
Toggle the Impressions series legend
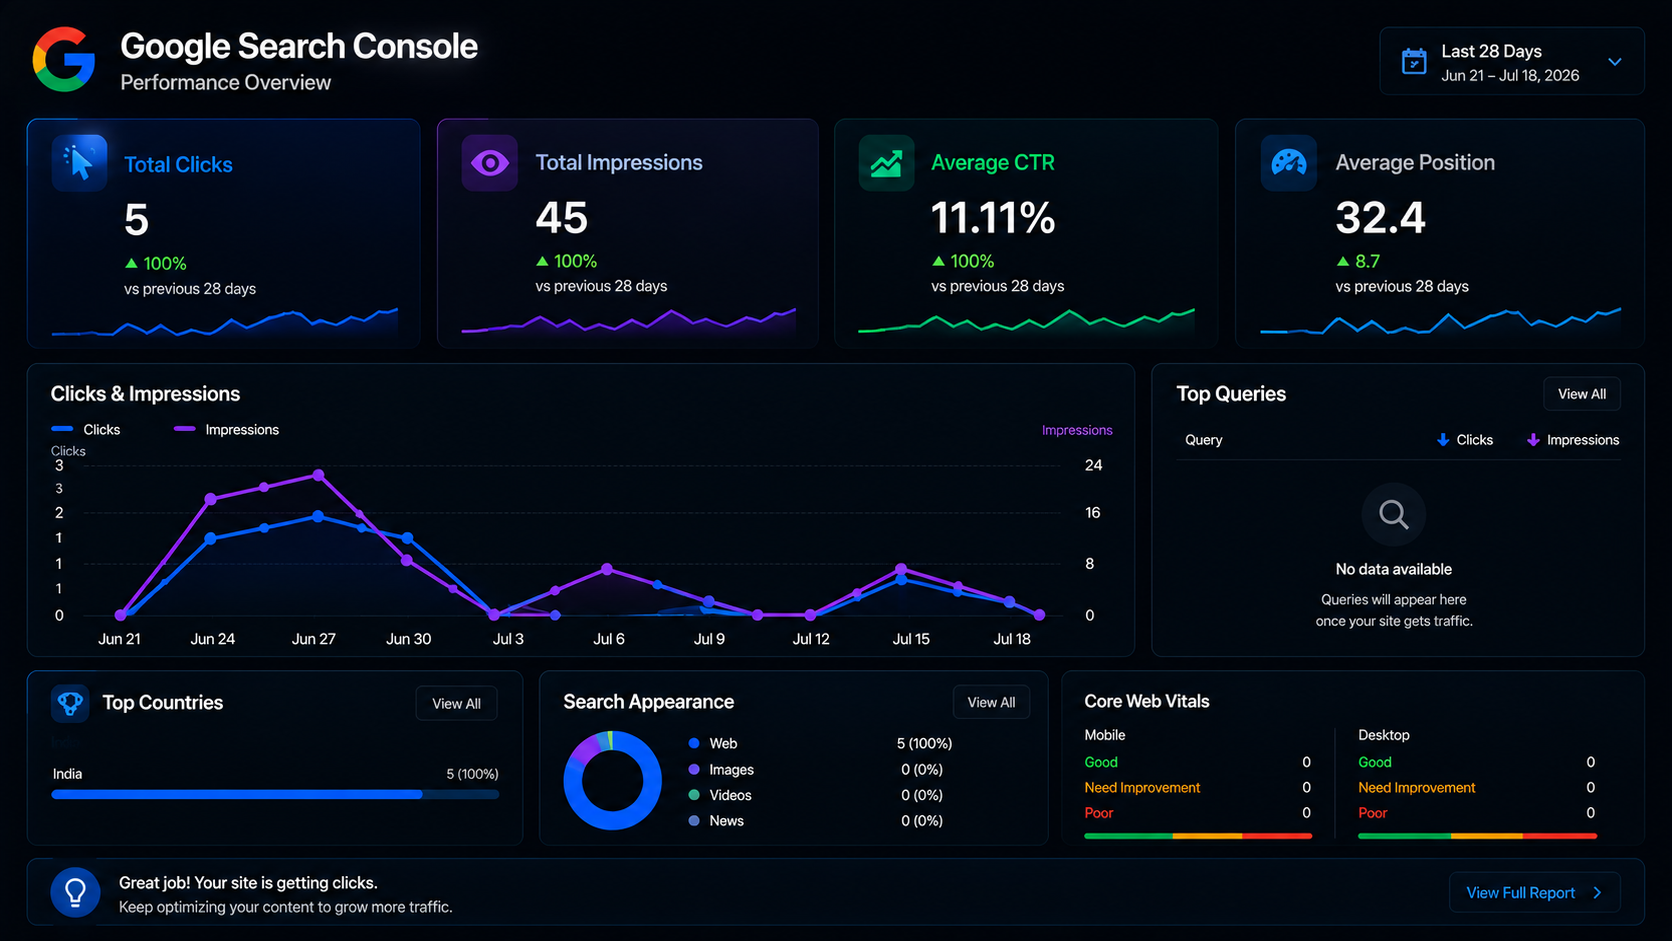[x=226, y=429]
